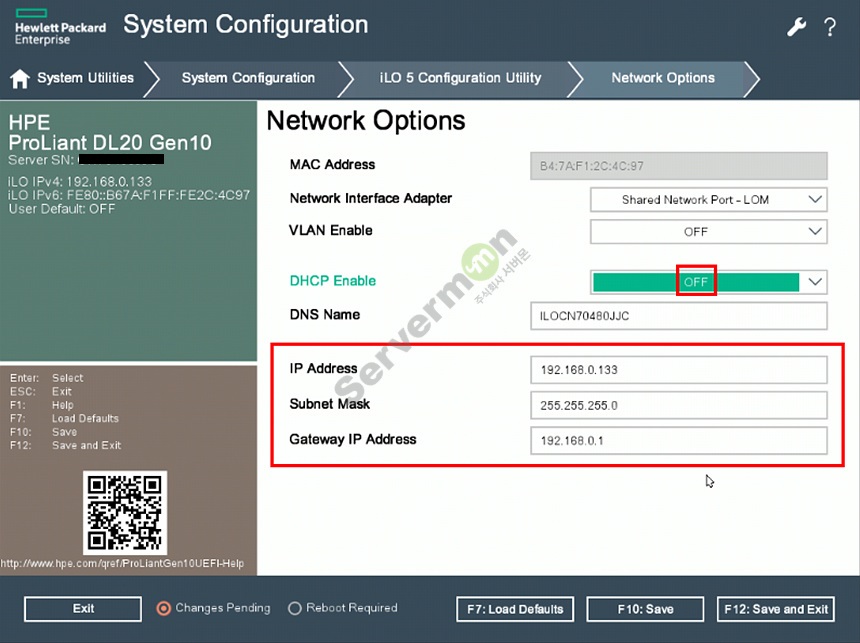Click the IP Address label
This screenshot has height=643, width=860.
(x=324, y=368)
